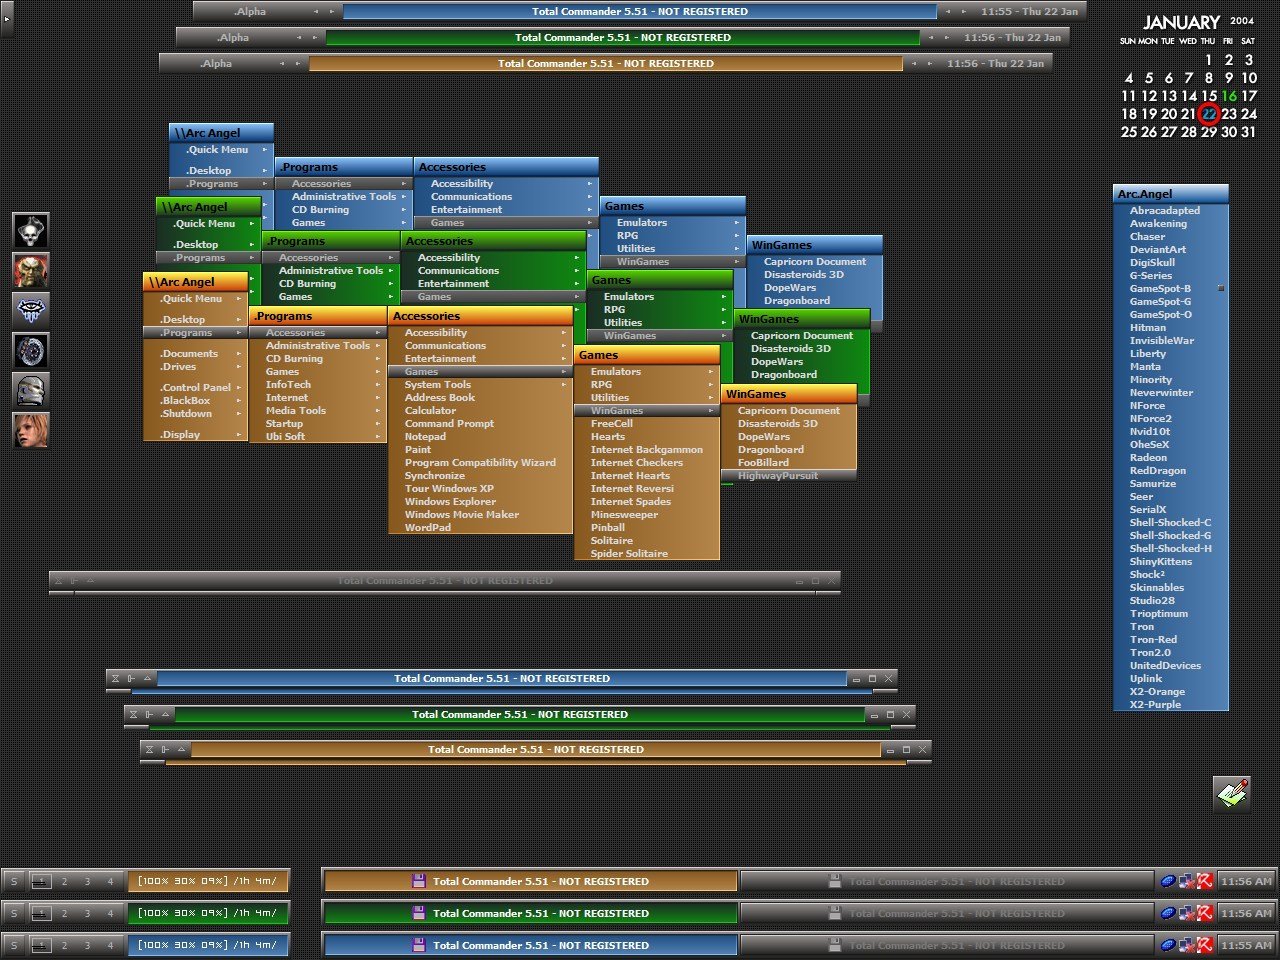
Task: Launch the orc face desktop icon
Action: (x=30, y=270)
